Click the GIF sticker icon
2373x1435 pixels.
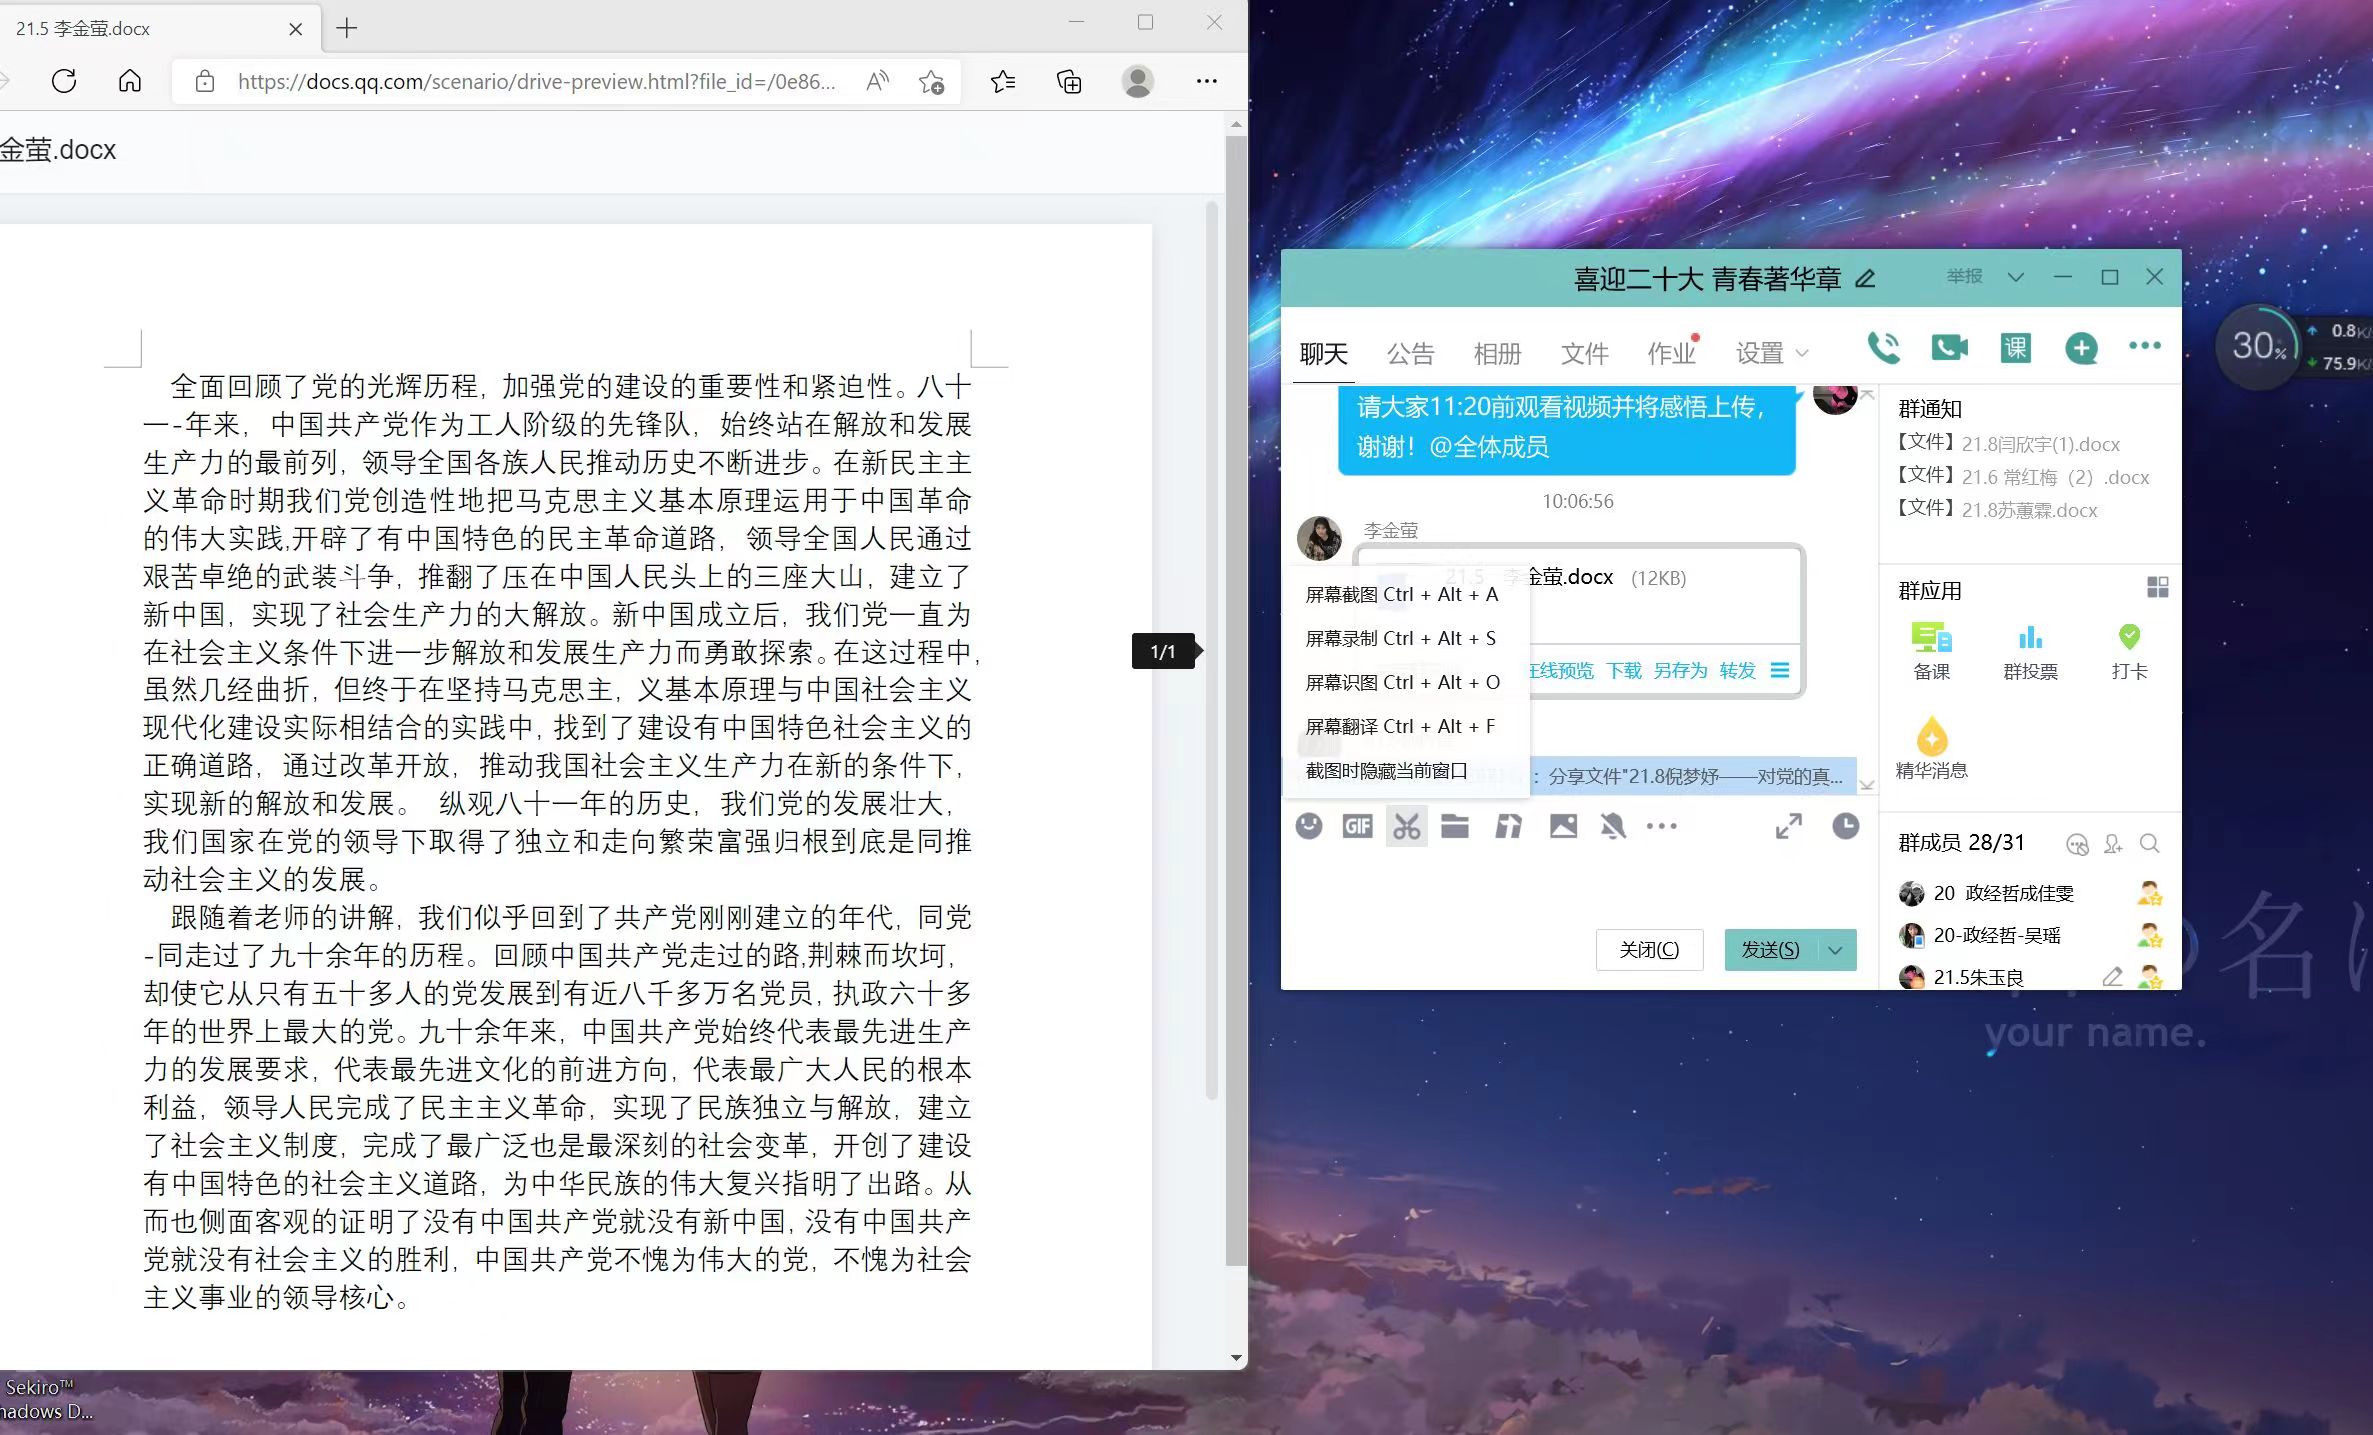pyautogui.click(x=1357, y=826)
